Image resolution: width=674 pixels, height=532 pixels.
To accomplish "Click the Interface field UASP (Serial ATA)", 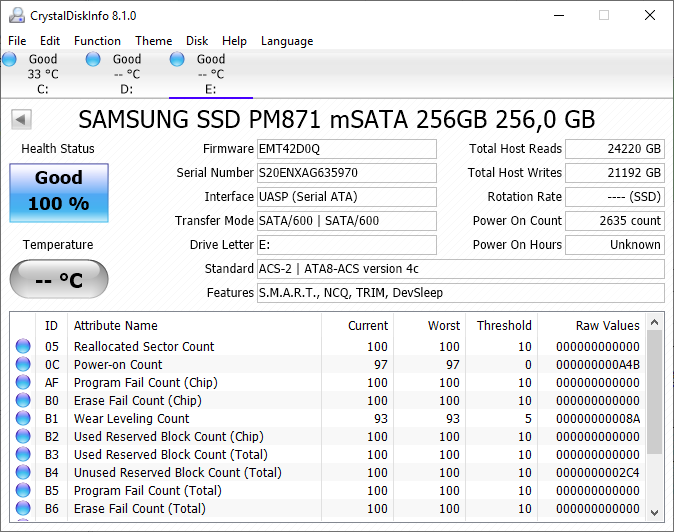I will click(346, 197).
